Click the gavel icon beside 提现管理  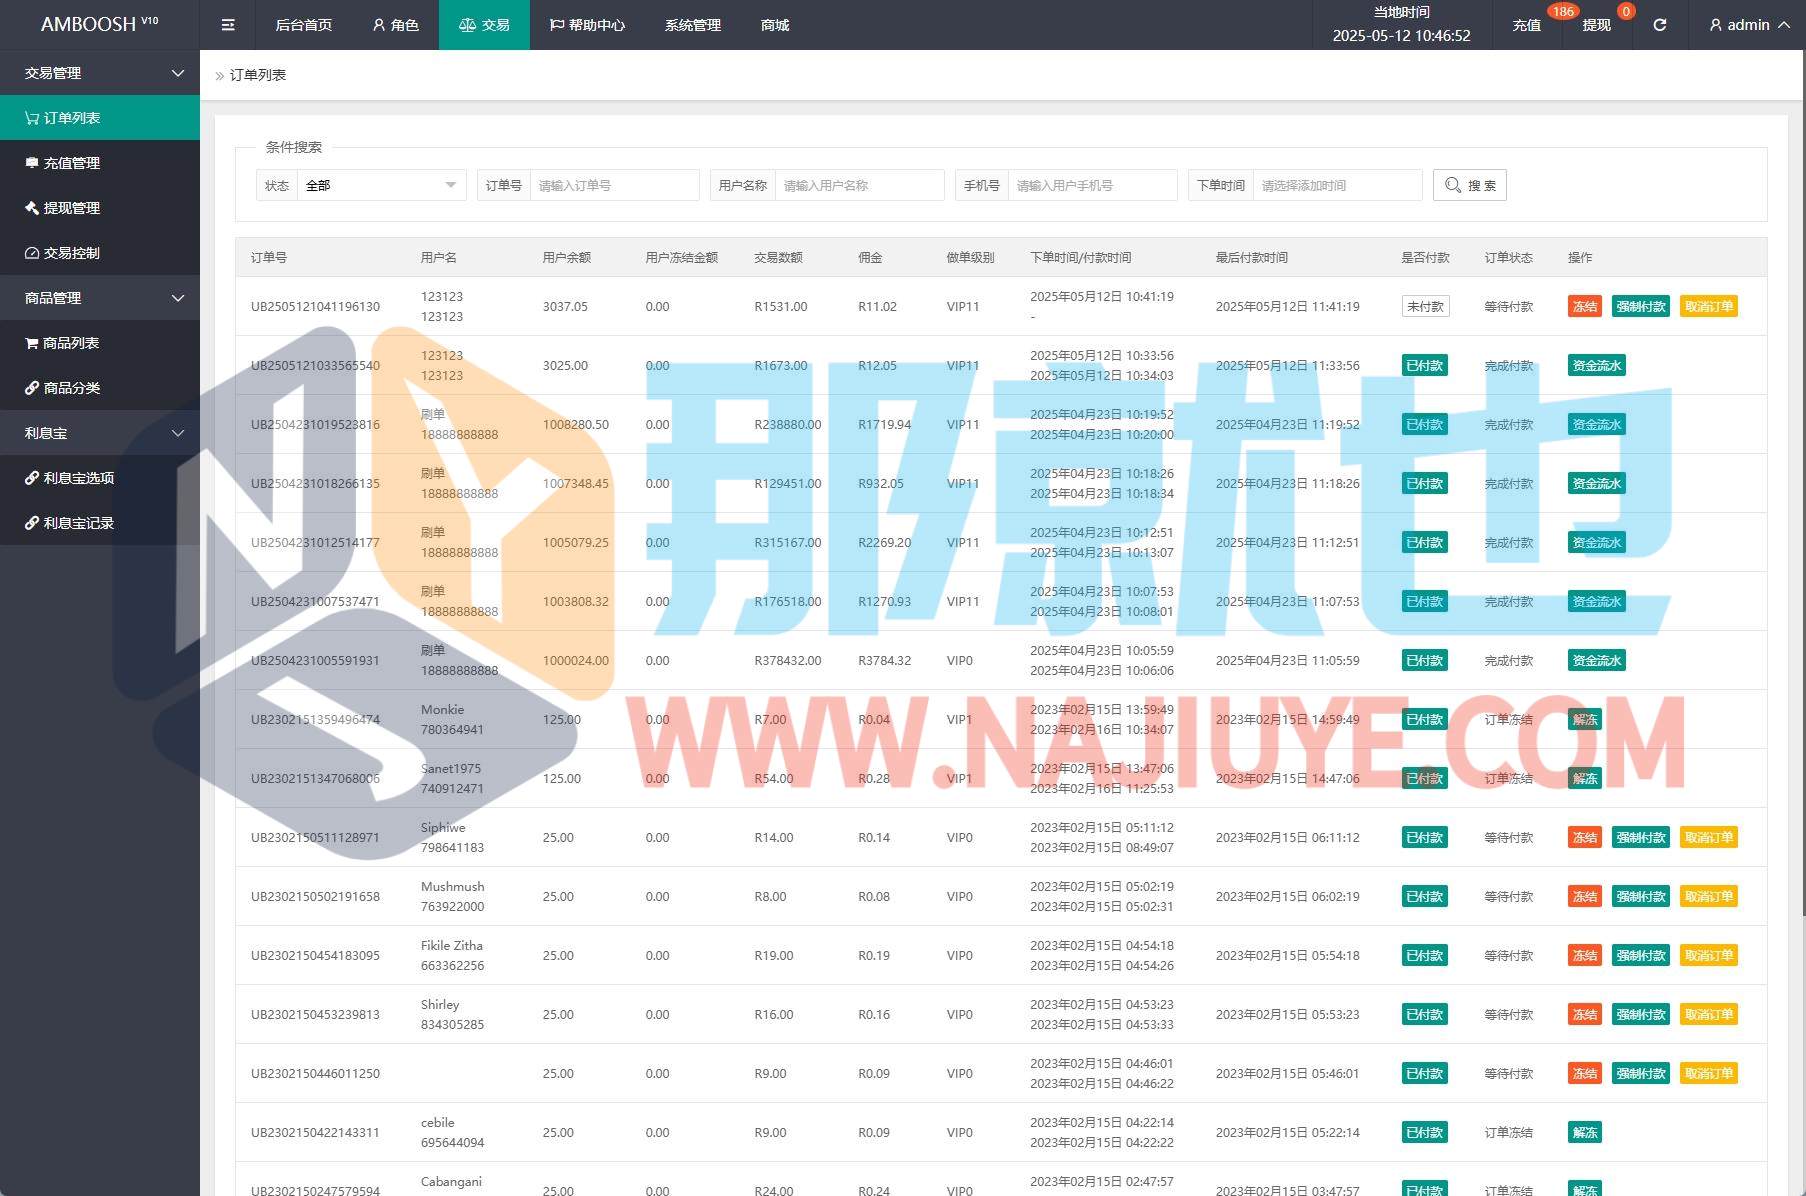(x=32, y=208)
